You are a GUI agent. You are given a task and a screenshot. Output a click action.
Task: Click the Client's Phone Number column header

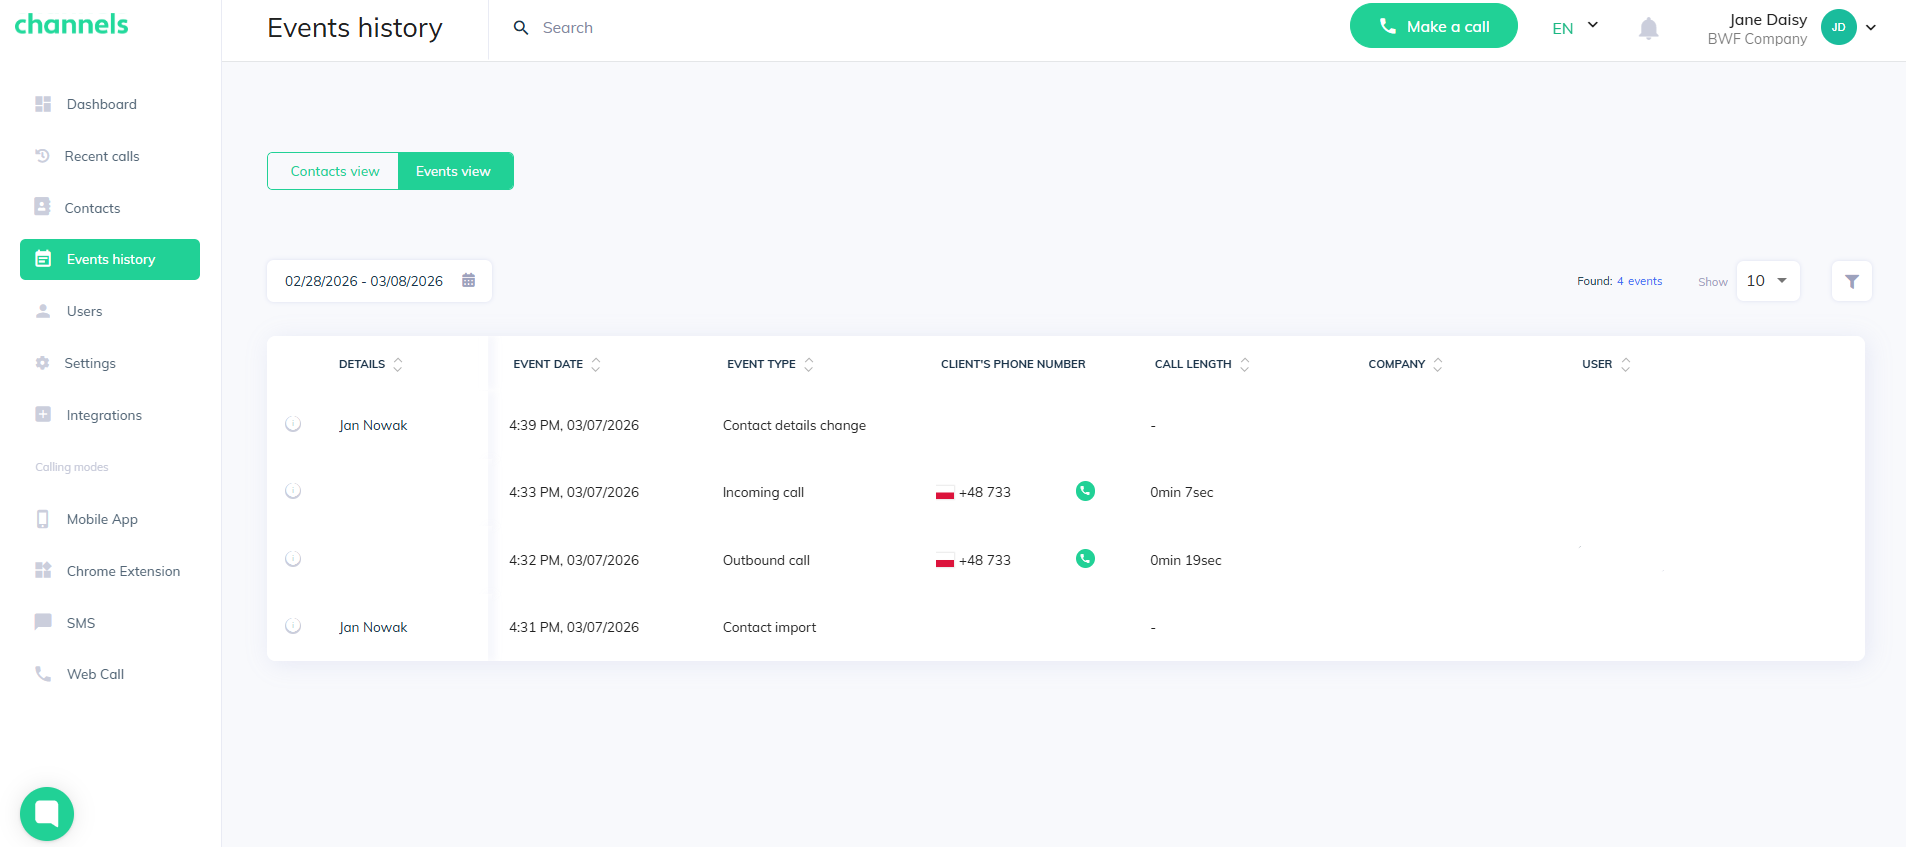(1013, 364)
